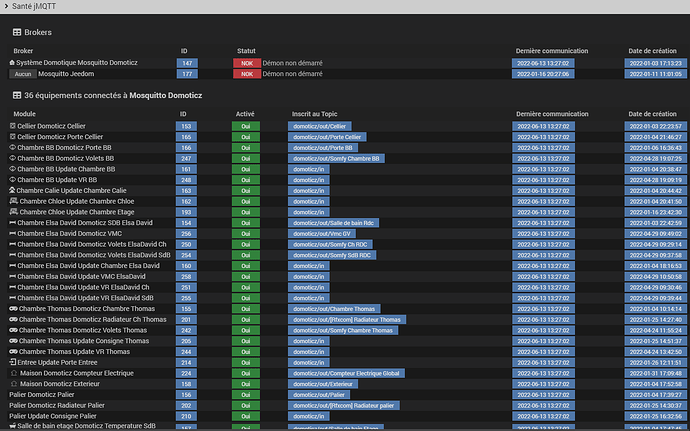Viewport: 690px width, 431px height.
Task: Click Inscrit au Topic column header
Action: point(314,114)
